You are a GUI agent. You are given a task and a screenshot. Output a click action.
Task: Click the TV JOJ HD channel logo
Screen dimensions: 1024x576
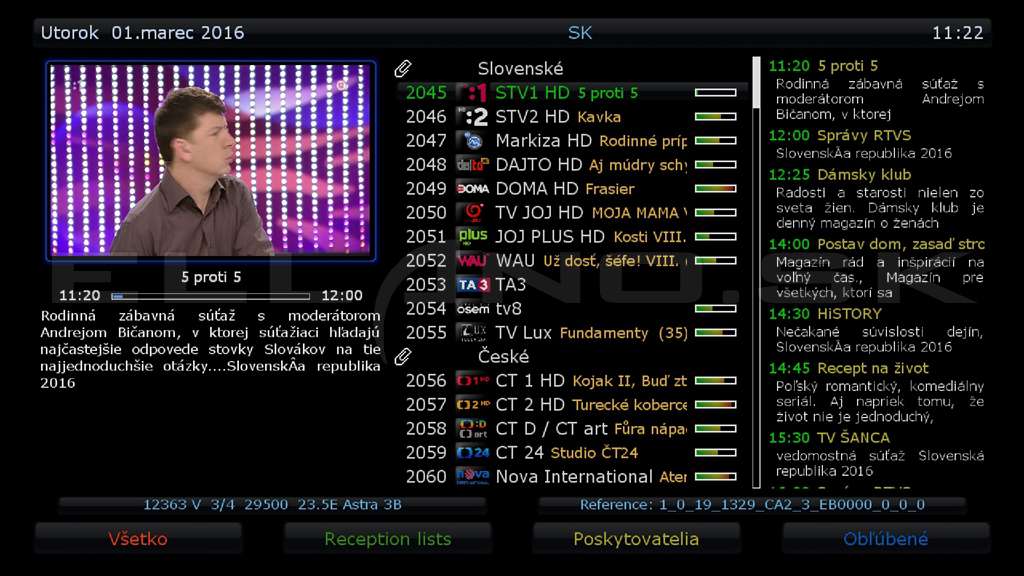click(473, 213)
